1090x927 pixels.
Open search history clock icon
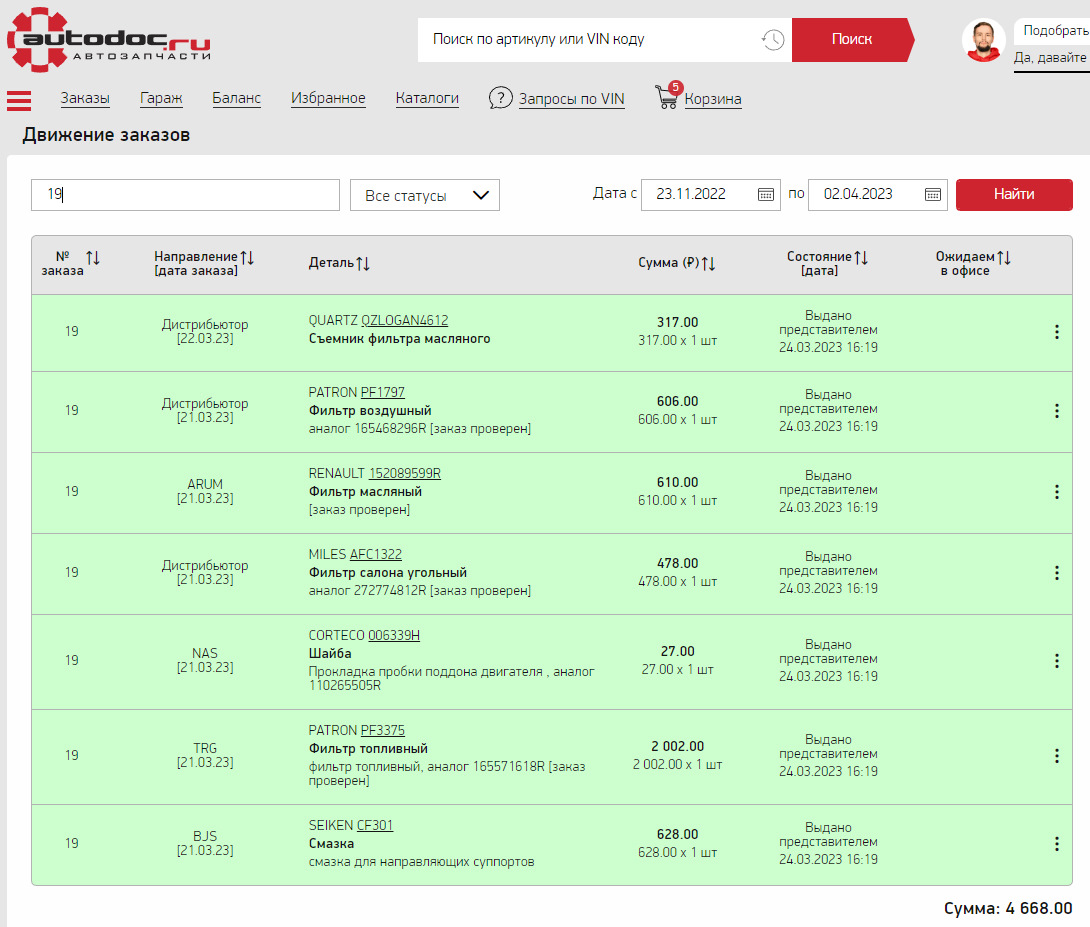pyautogui.click(x=772, y=40)
